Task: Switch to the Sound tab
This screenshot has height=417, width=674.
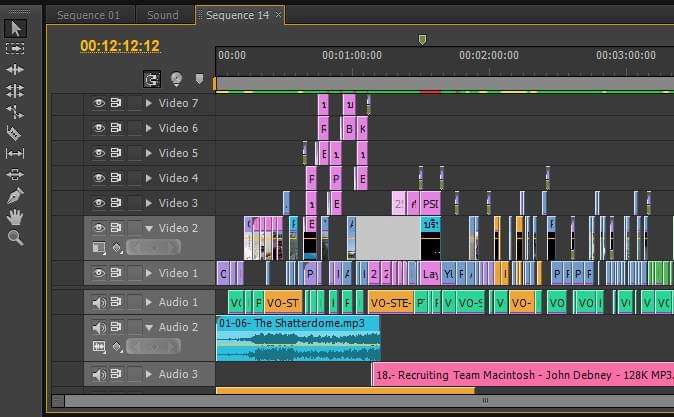Action: click(163, 15)
